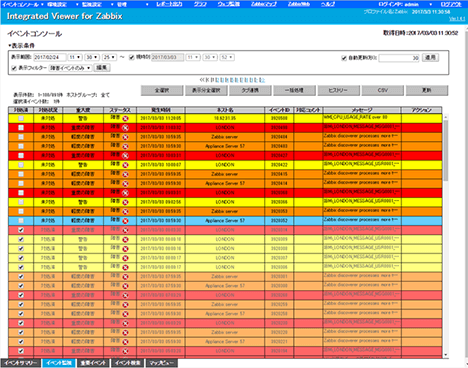Export events with the CSV button
Screen dimensions: 468x368
[383, 90]
